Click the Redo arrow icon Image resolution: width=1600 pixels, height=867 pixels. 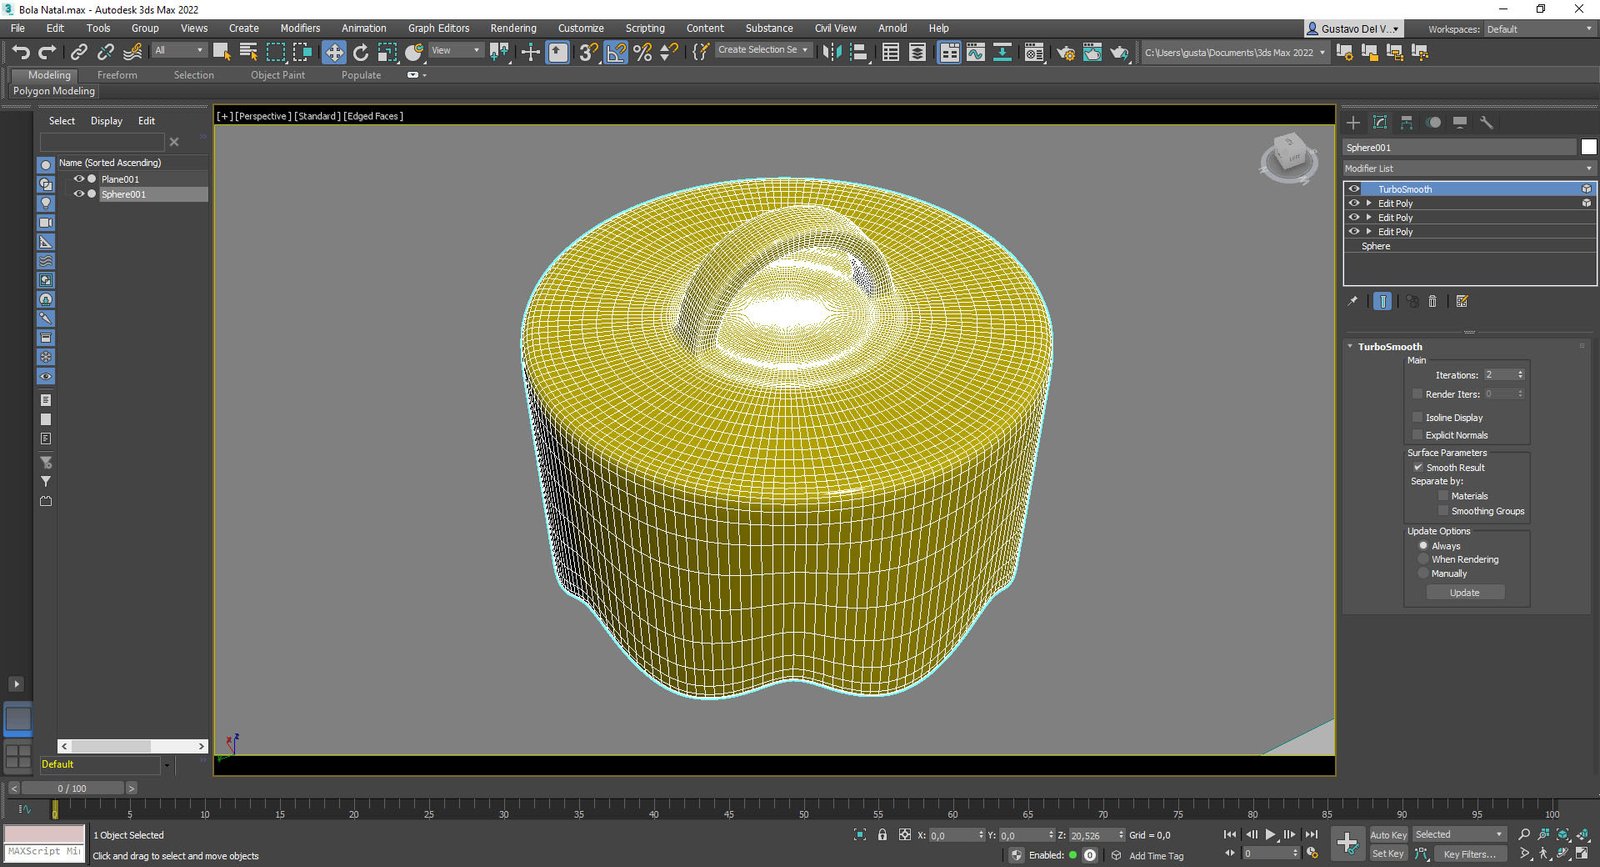[x=47, y=52]
